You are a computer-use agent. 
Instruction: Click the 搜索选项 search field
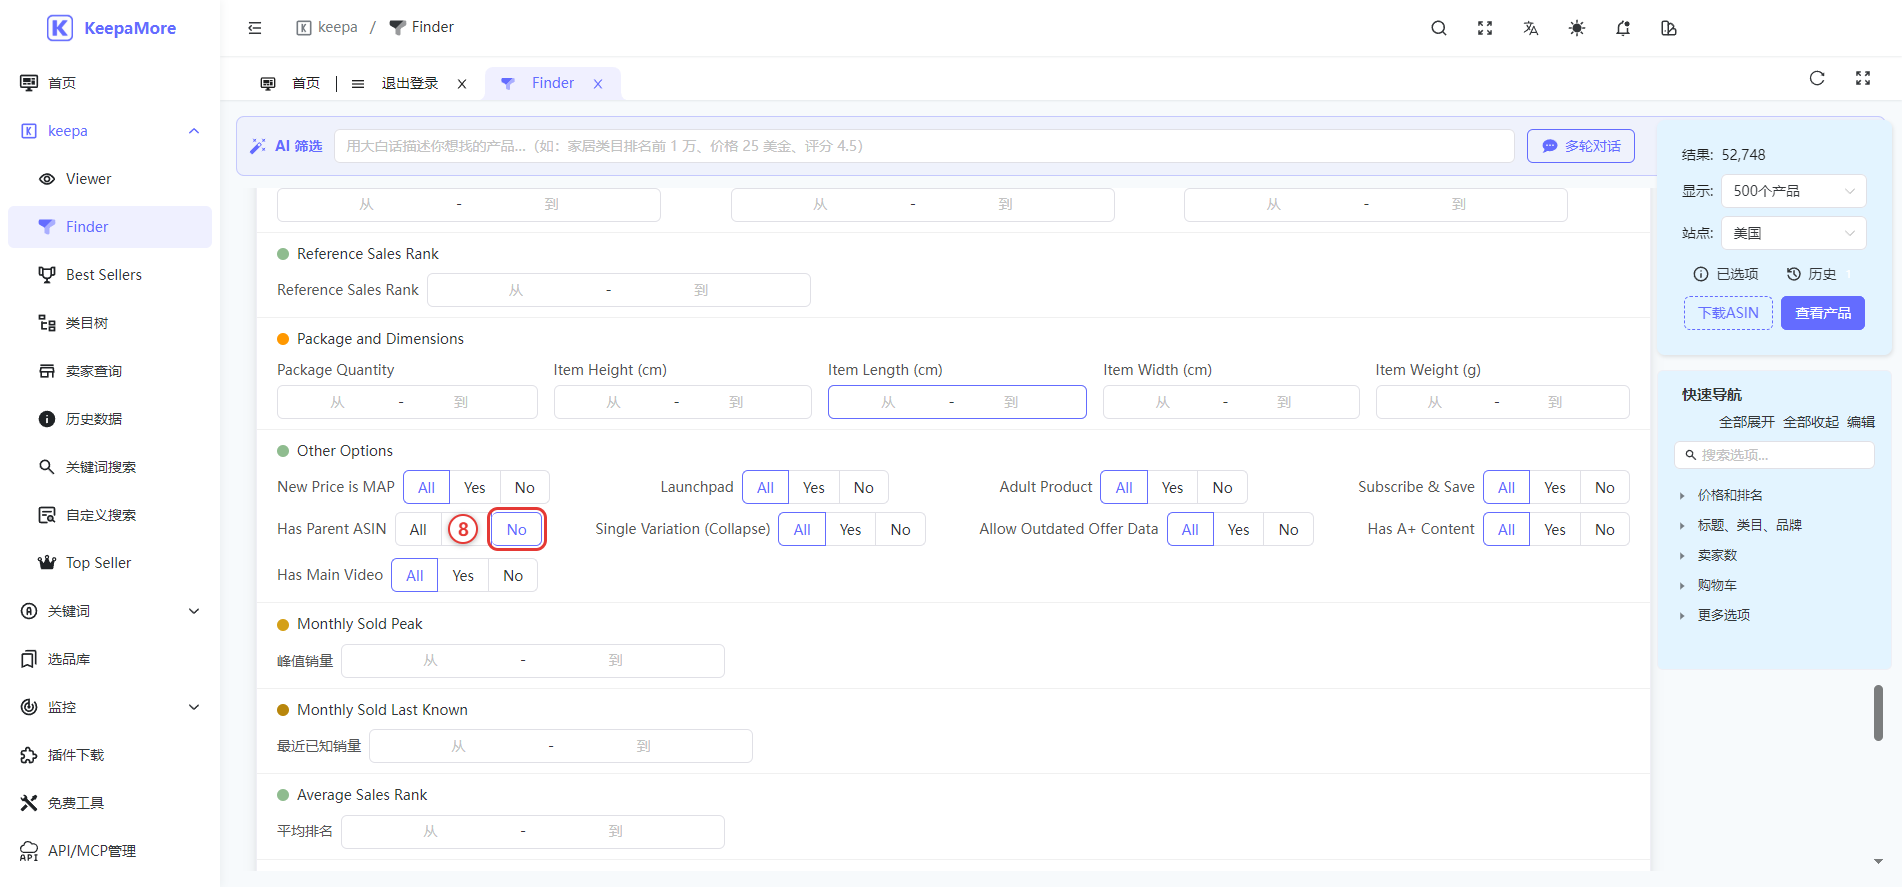pyautogui.click(x=1774, y=455)
